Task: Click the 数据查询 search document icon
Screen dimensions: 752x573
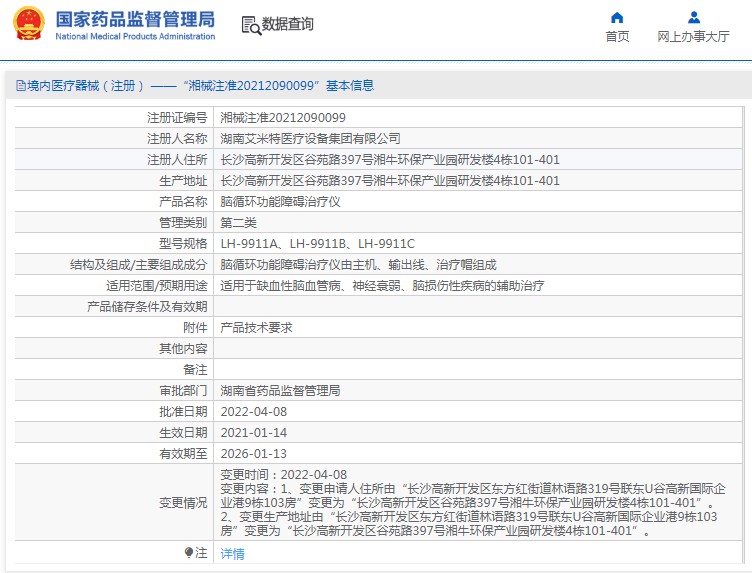Action: click(x=250, y=24)
